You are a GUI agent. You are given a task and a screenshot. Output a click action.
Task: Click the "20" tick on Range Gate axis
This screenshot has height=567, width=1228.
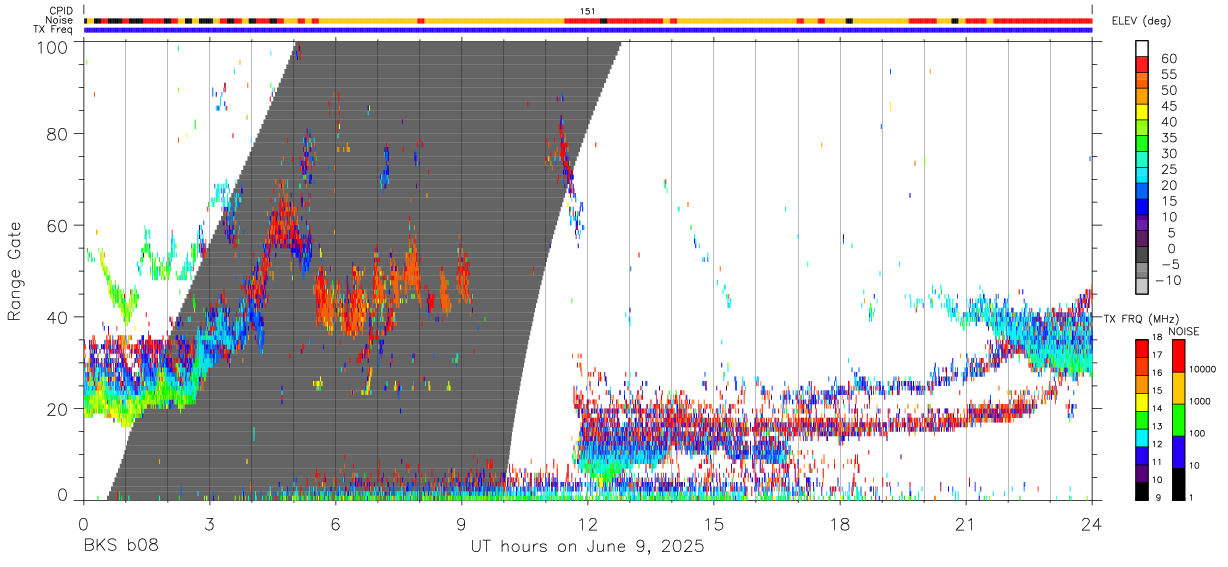pos(56,410)
